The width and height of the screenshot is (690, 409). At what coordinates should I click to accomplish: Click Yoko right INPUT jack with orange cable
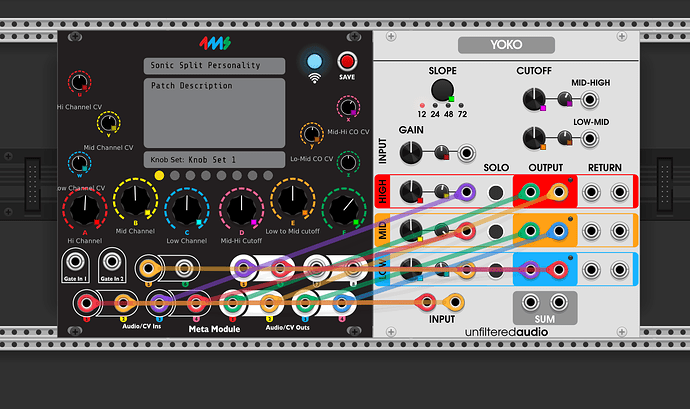(455, 302)
